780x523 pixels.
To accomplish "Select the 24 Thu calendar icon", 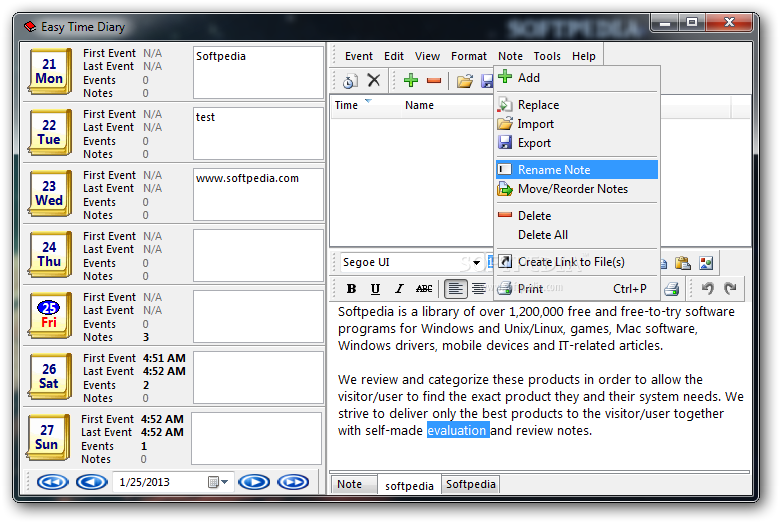I will pyautogui.click(x=49, y=254).
